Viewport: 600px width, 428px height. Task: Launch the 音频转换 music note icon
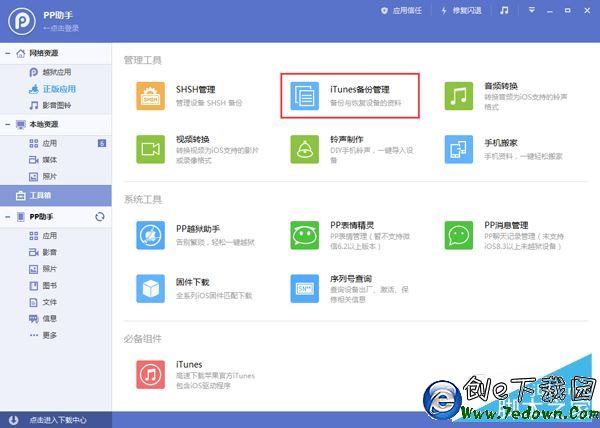[459, 96]
